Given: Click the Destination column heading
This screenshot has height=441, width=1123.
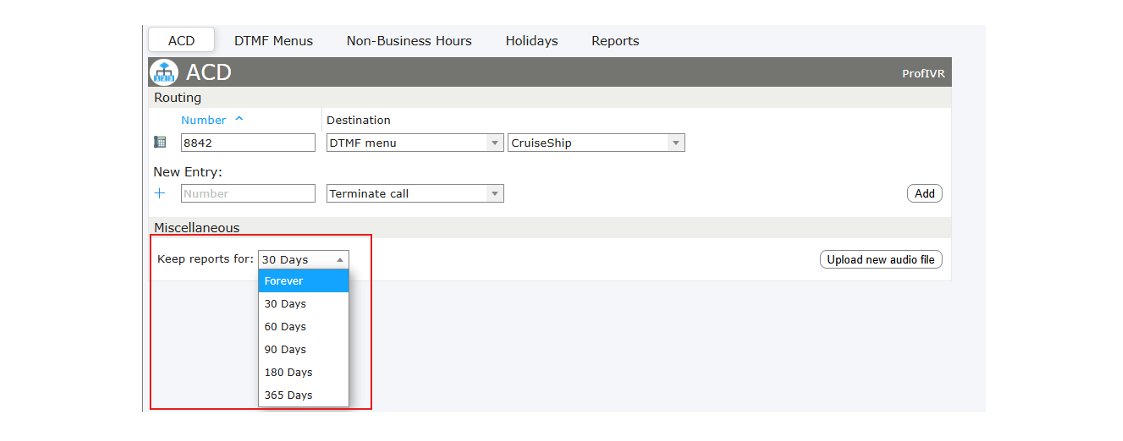Looking at the screenshot, I should [x=358, y=120].
